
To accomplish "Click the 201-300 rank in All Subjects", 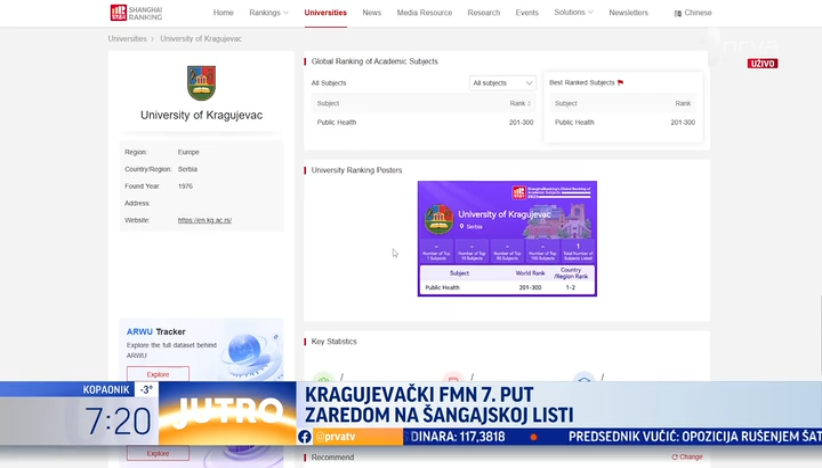I will click(x=521, y=122).
